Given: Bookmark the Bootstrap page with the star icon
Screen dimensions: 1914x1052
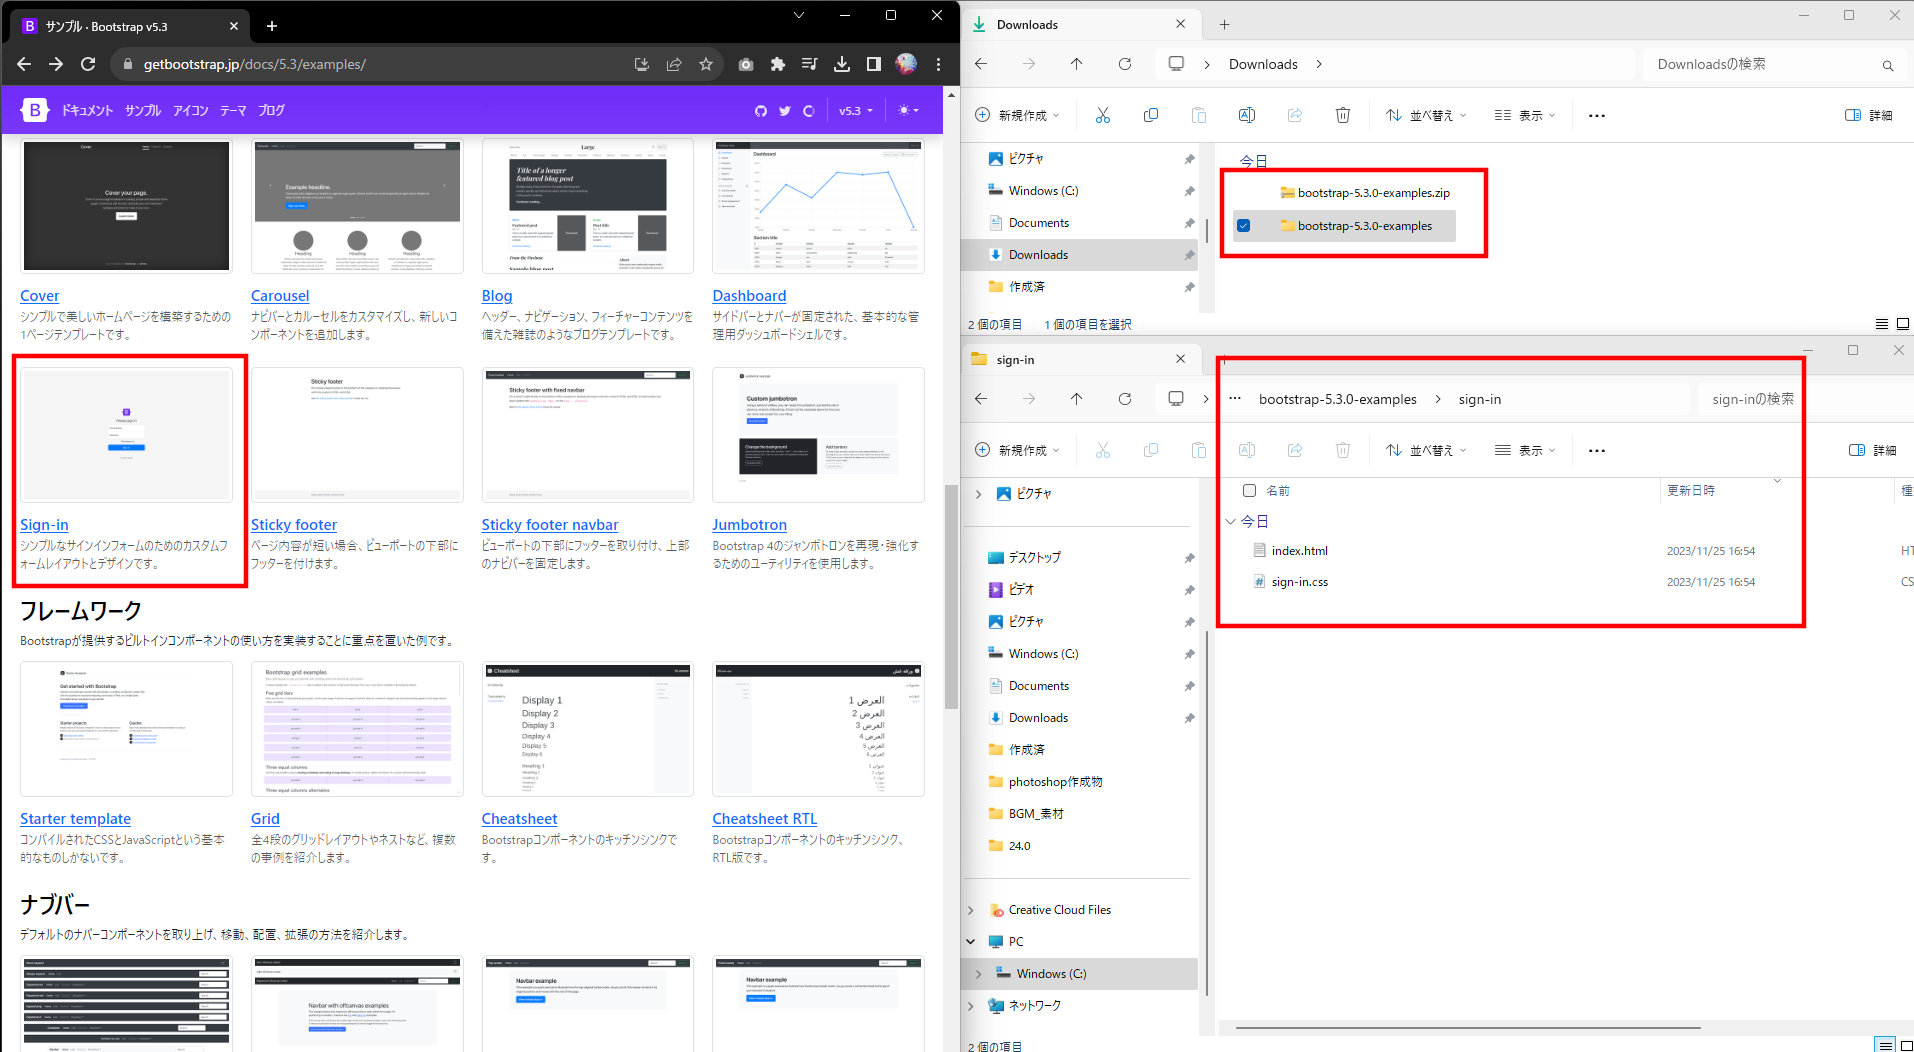Looking at the screenshot, I should 706,63.
